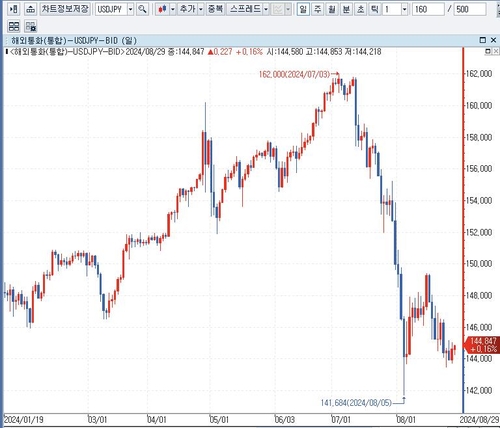Click the small restore icon in chart corner
The height and width of the screenshot is (428, 500).
click(x=488, y=51)
